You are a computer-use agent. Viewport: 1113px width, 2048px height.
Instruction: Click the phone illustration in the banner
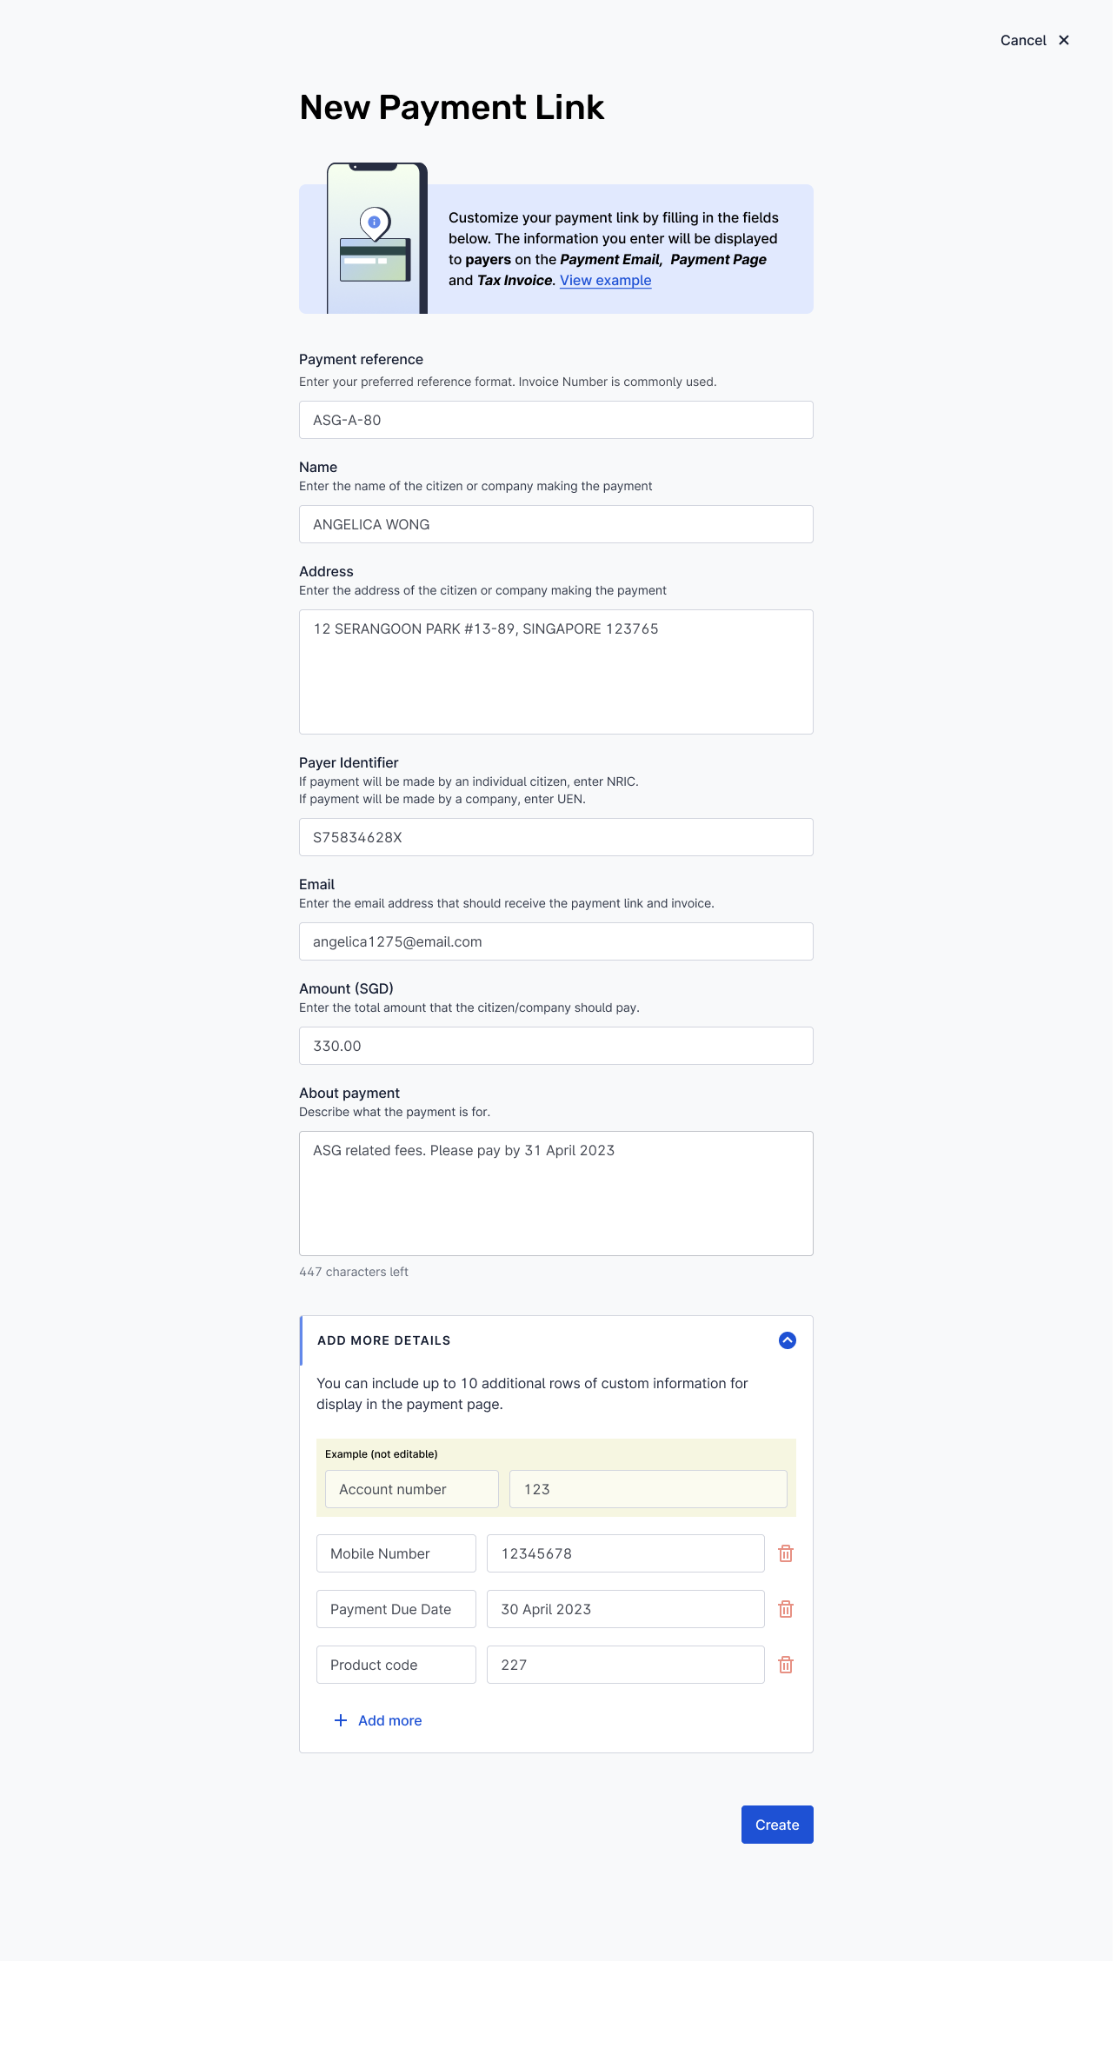click(376, 240)
